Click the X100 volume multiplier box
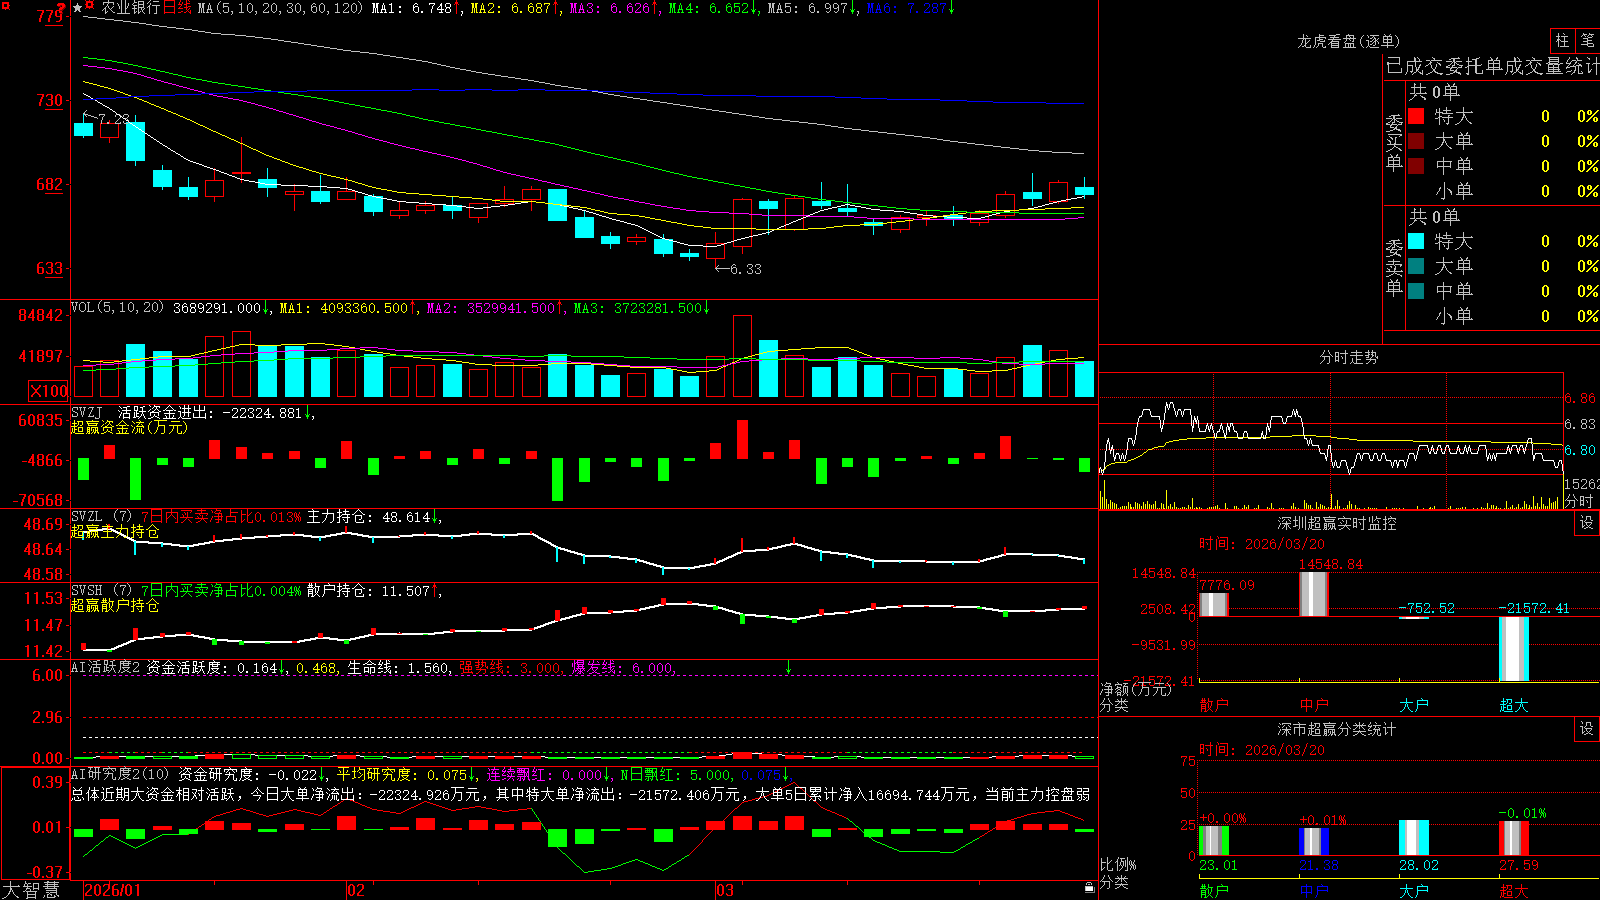Screen dimensions: 1600x900 (48, 391)
